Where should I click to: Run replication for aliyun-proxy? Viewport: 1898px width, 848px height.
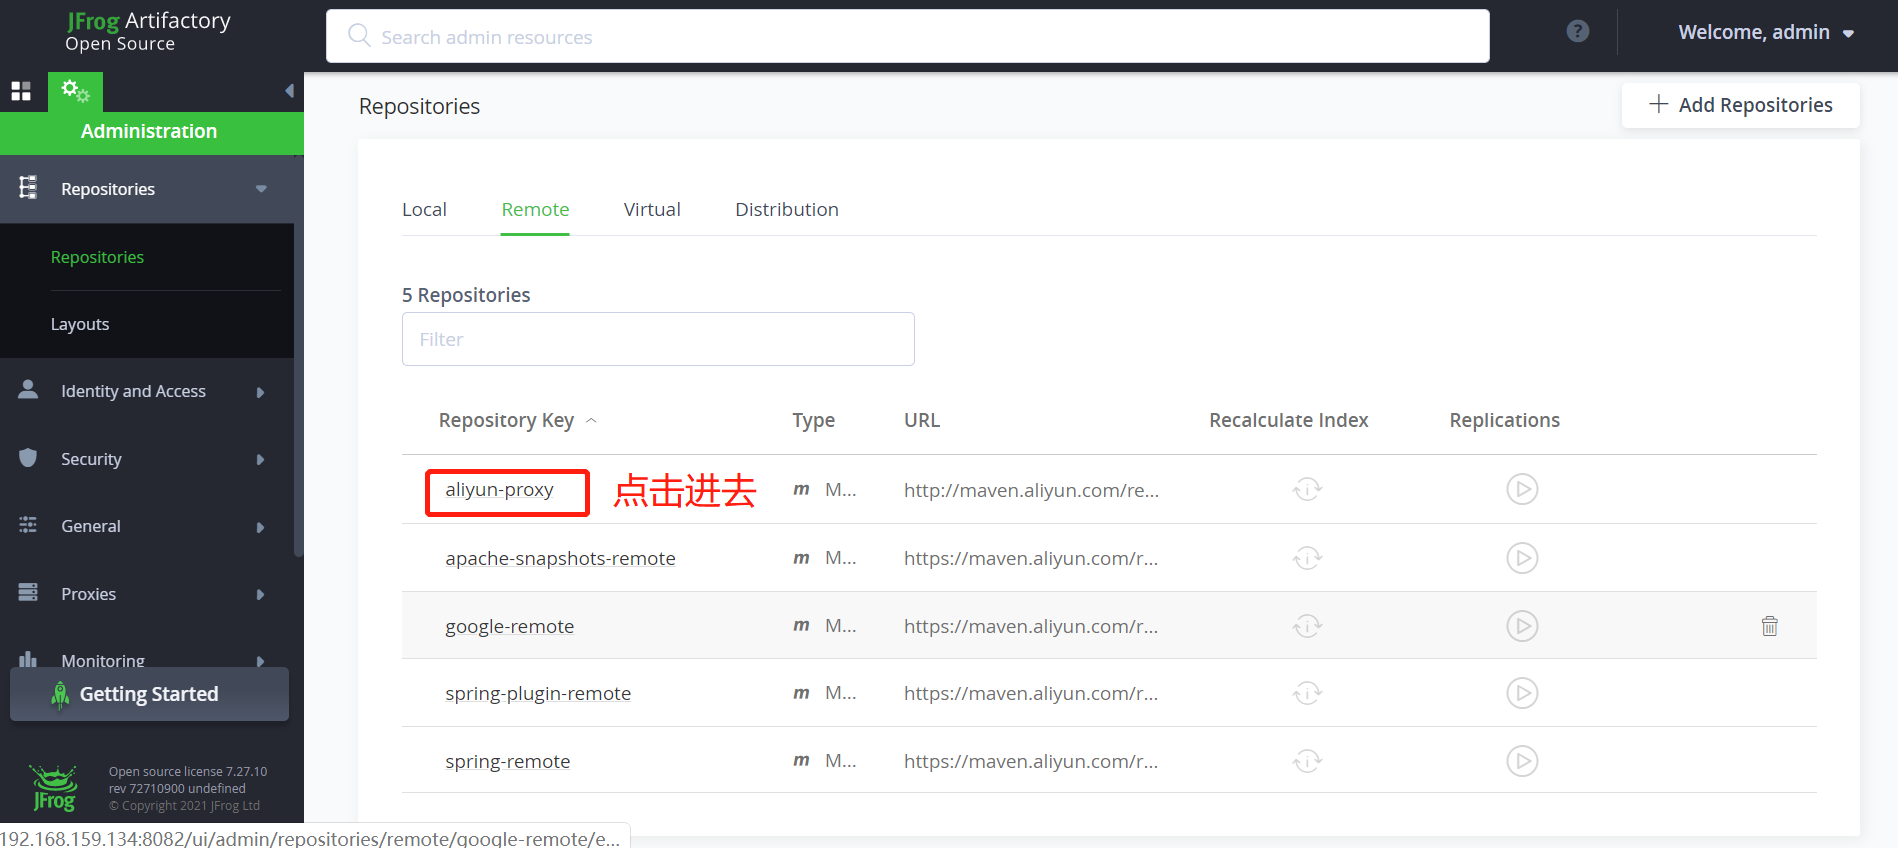click(1522, 489)
